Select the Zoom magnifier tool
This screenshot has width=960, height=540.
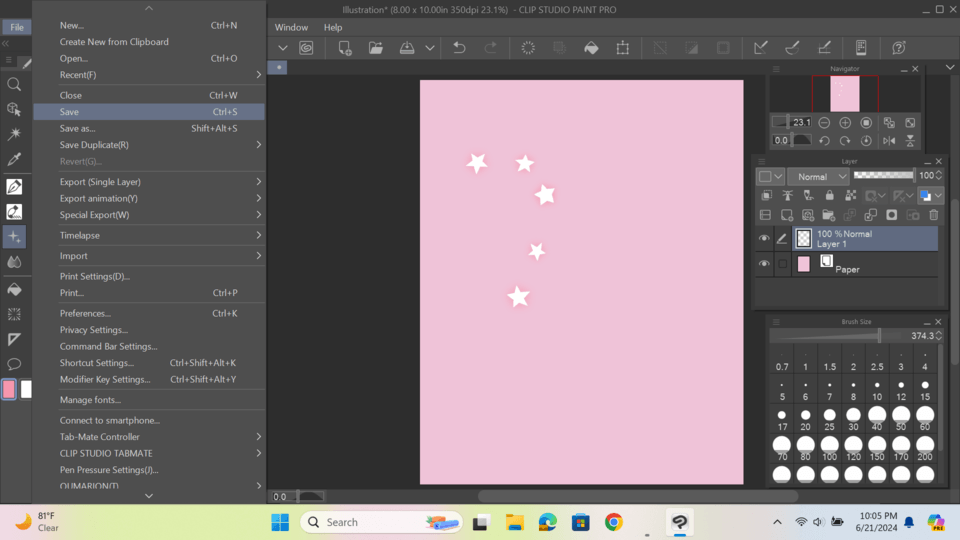(x=14, y=85)
